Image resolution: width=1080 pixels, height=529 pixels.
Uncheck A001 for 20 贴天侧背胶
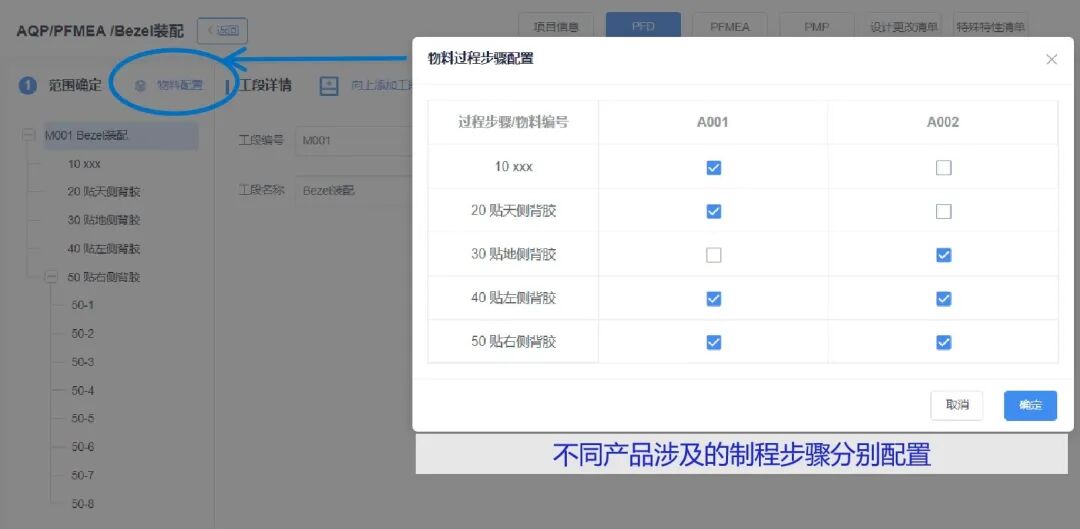tap(714, 211)
